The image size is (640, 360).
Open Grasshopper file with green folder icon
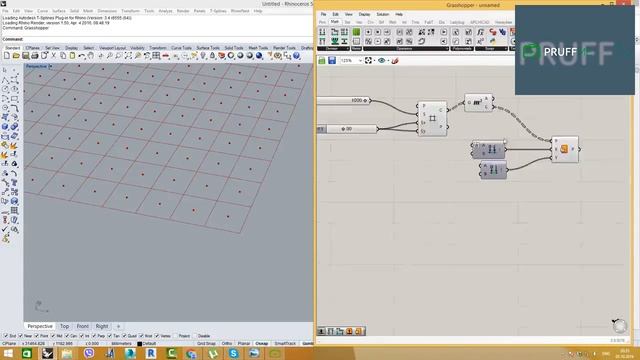[322, 60]
